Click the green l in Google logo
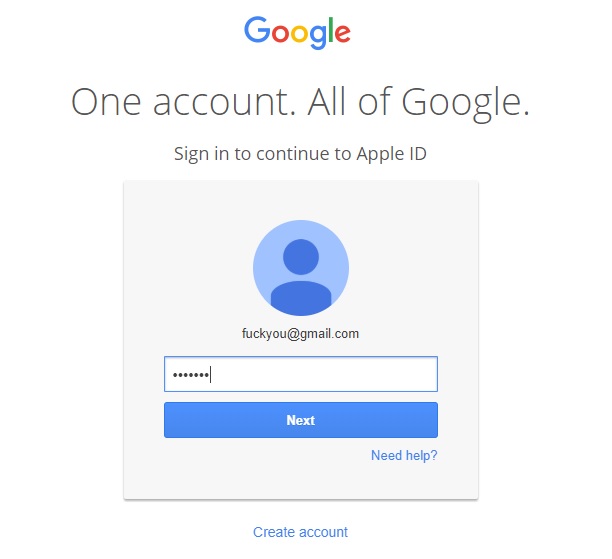The width and height of the screenshot is (612, 559). tap(331, 29)
